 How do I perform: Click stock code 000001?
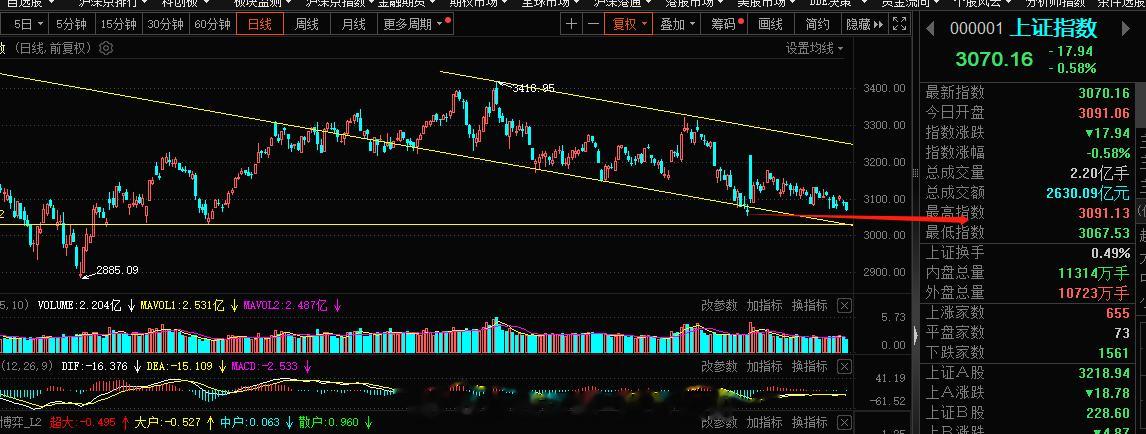click(x=976, y=28)
